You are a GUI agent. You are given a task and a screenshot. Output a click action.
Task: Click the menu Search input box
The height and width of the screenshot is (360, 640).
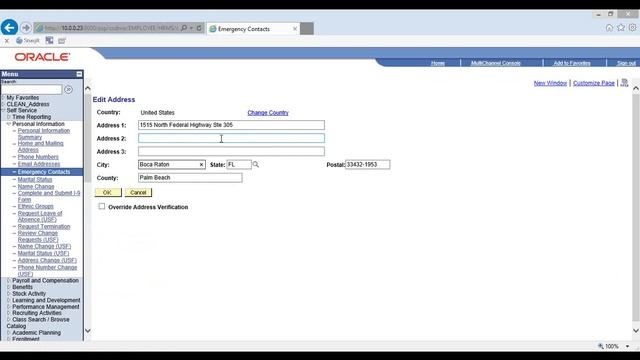click(x=31, y=89)
